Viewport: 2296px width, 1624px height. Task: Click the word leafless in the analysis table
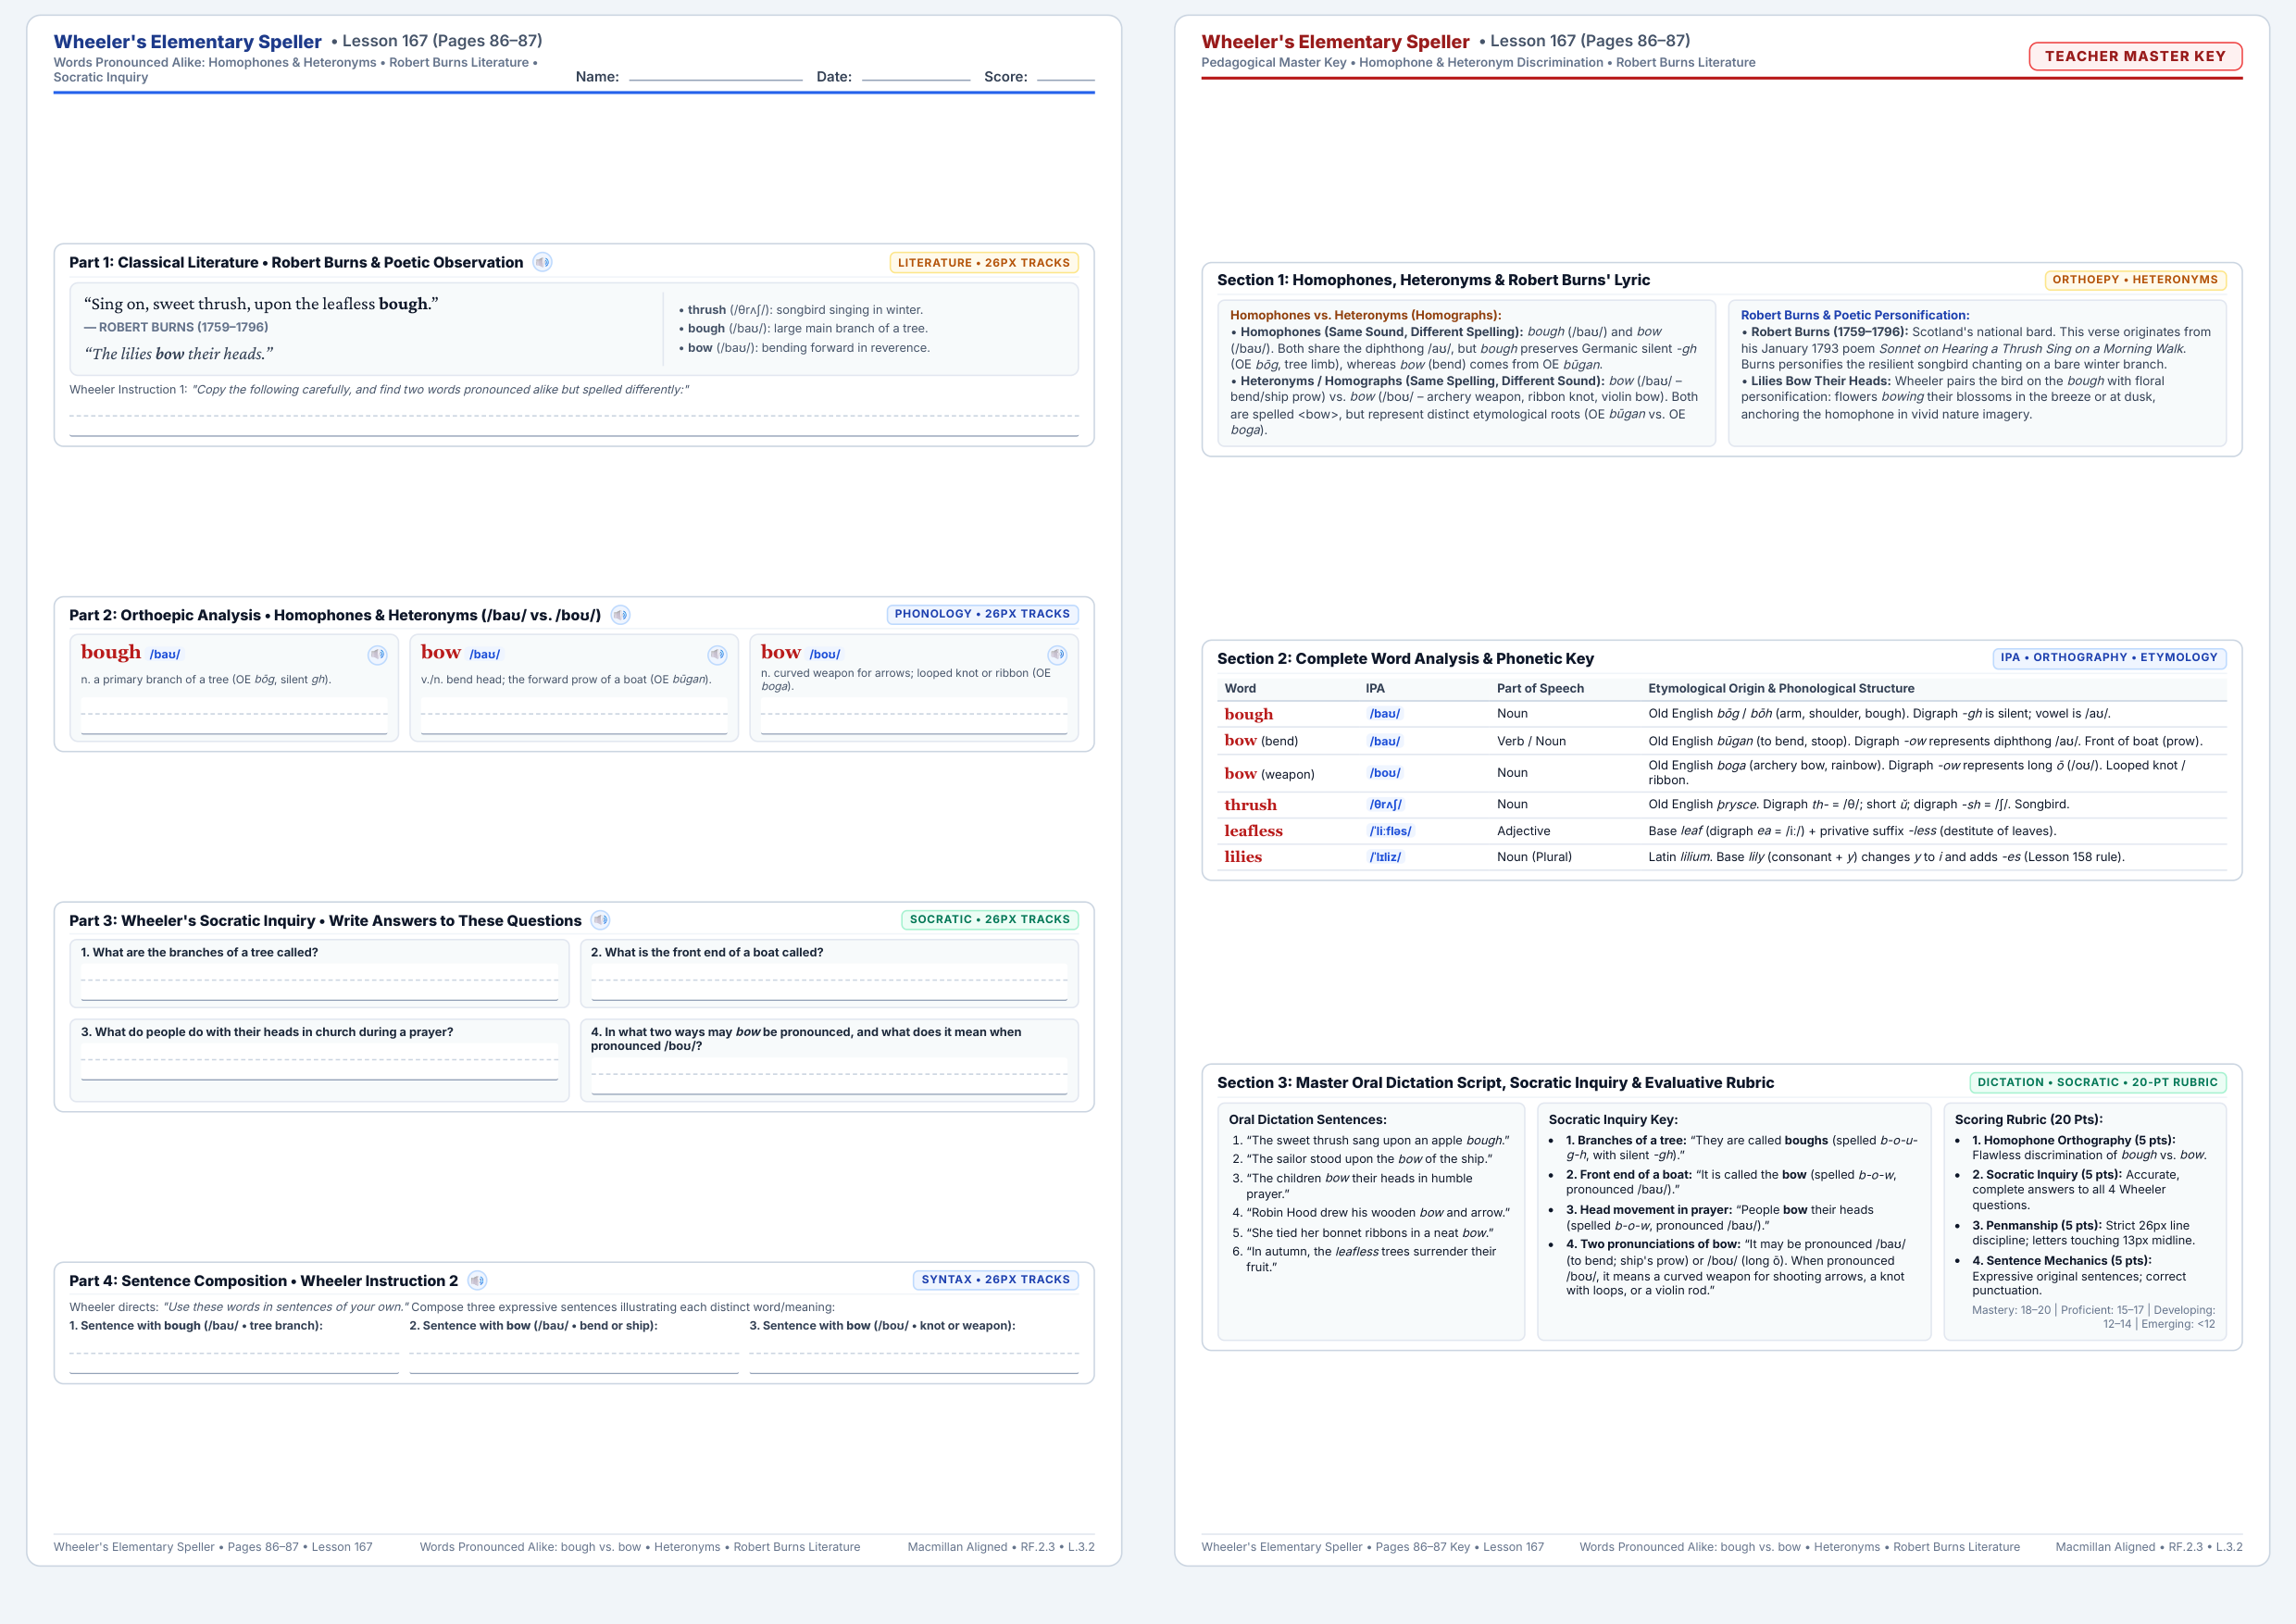1253,831
